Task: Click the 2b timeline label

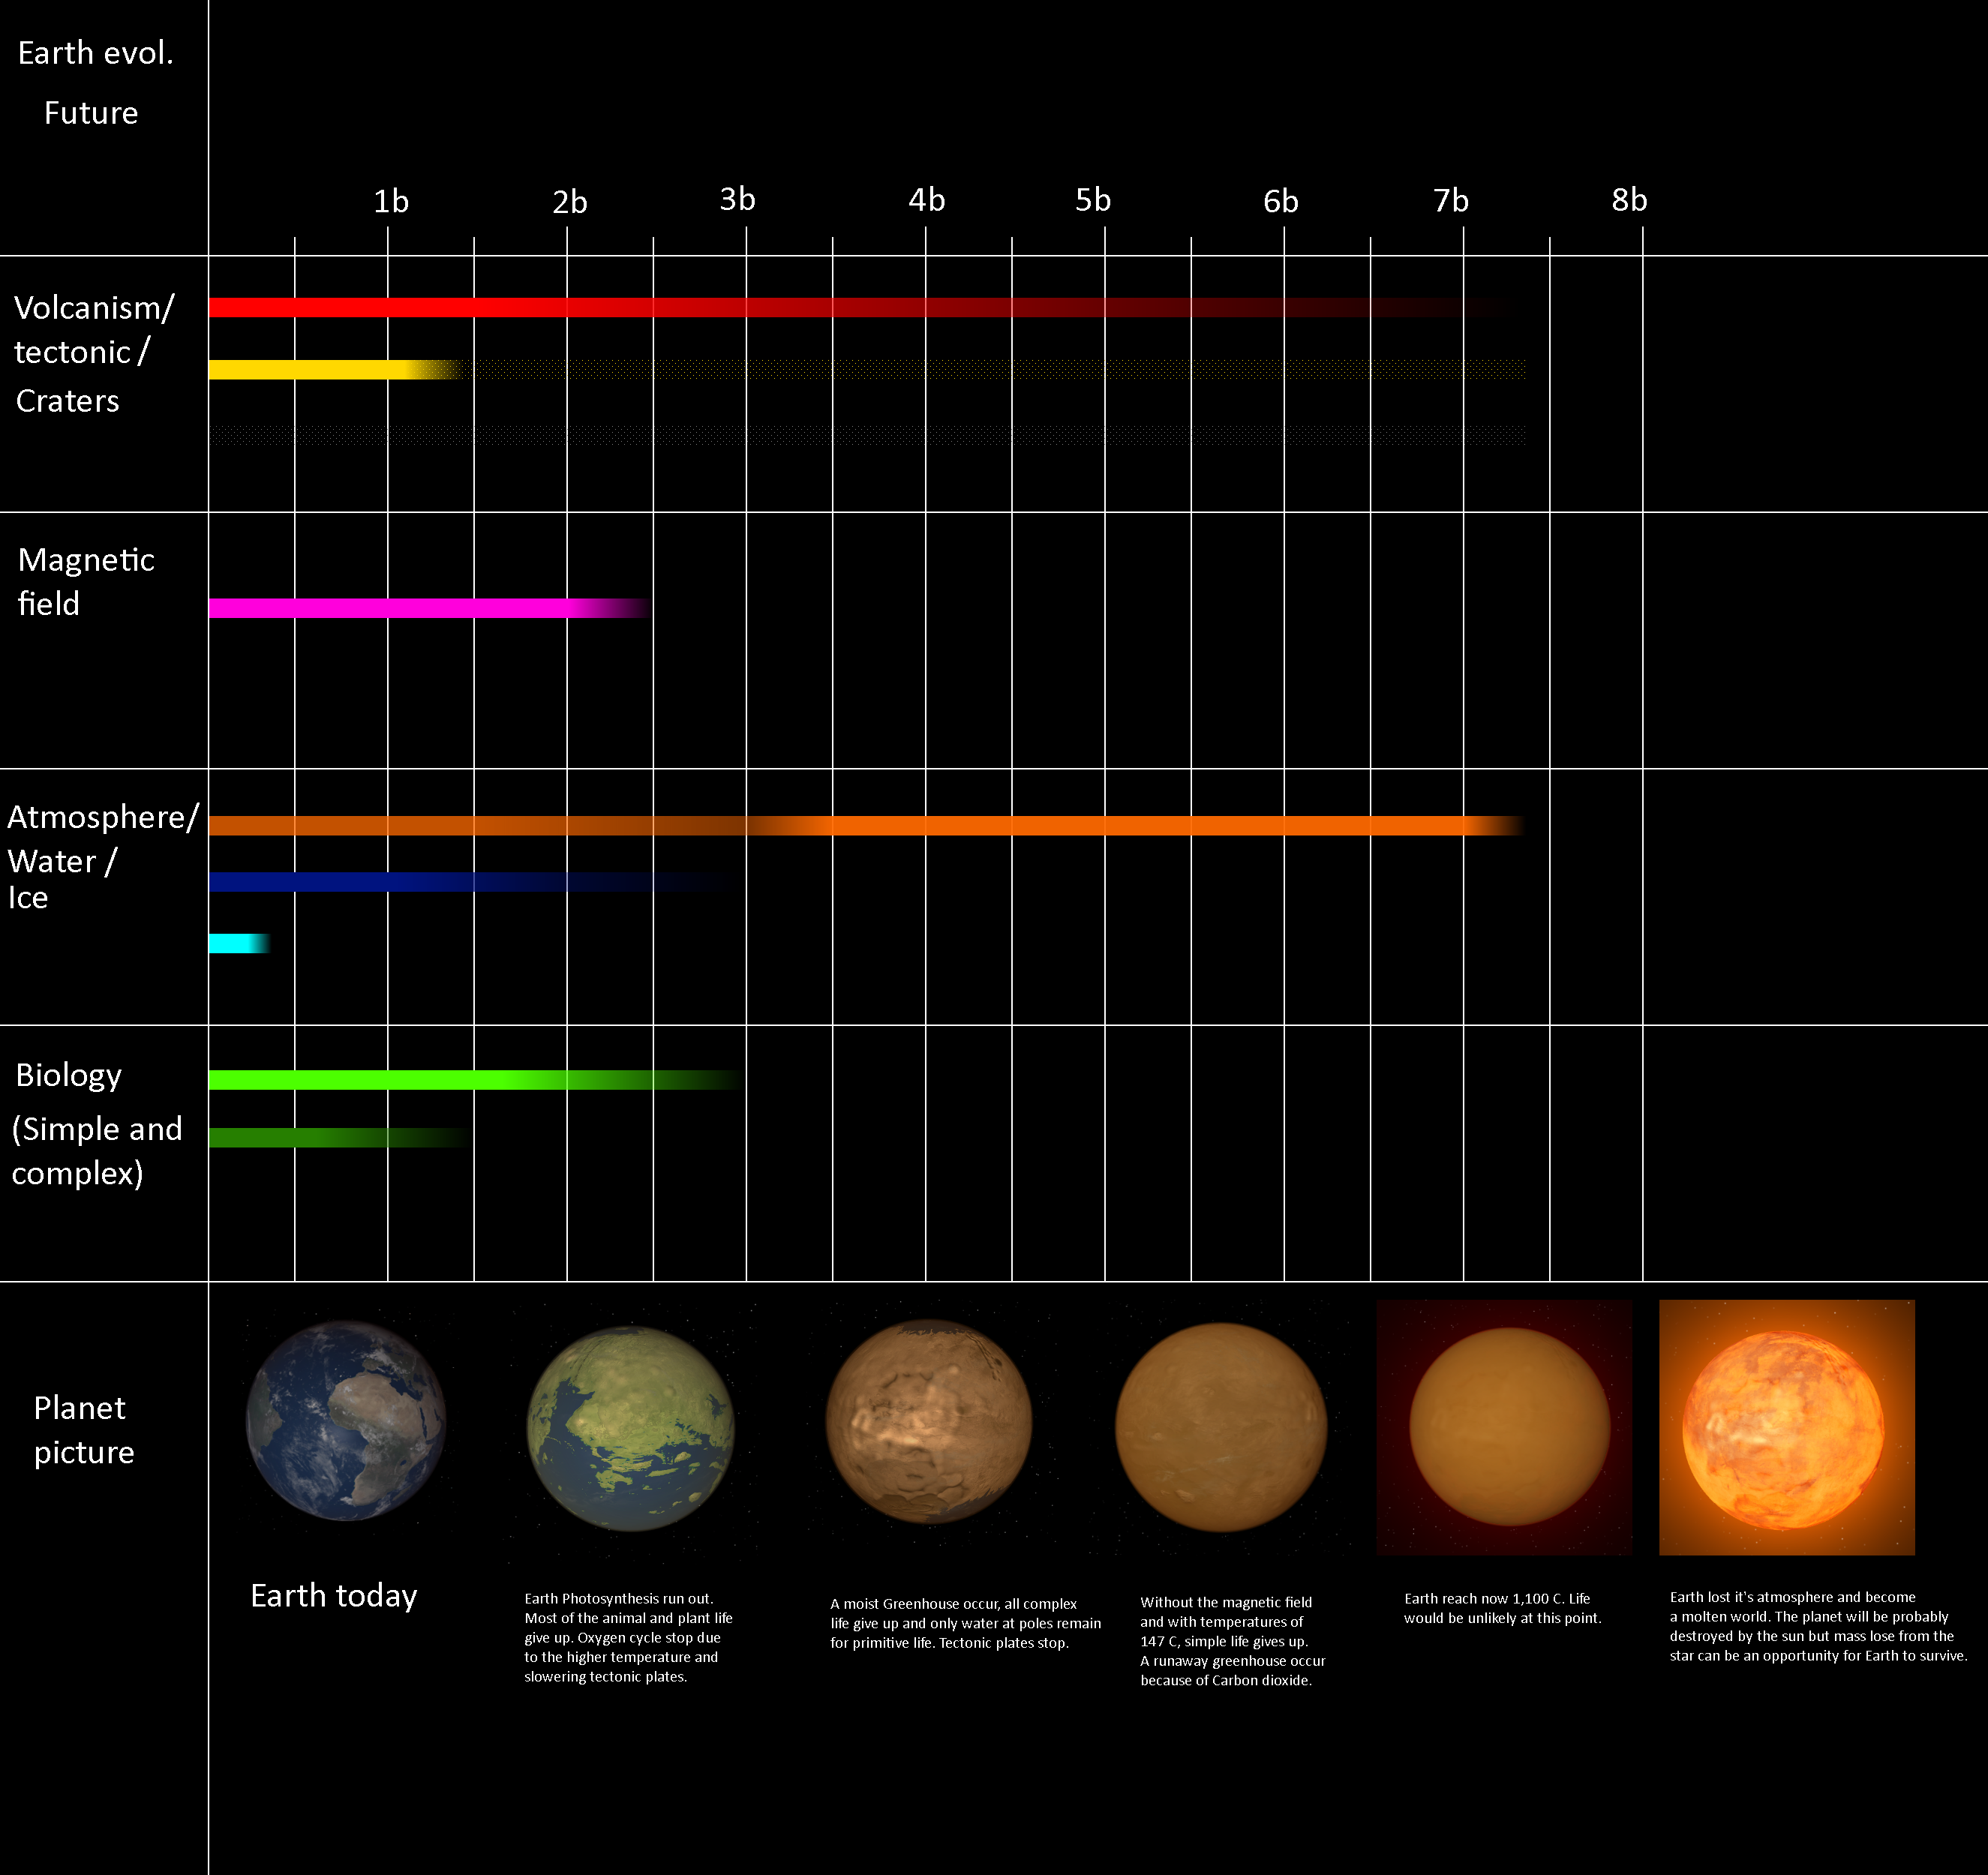Action: click(570, 203)
